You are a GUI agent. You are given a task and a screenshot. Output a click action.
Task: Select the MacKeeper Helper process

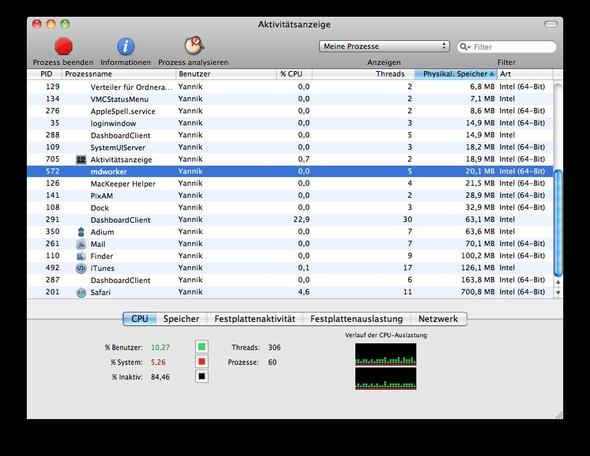(x=290, y=184)
